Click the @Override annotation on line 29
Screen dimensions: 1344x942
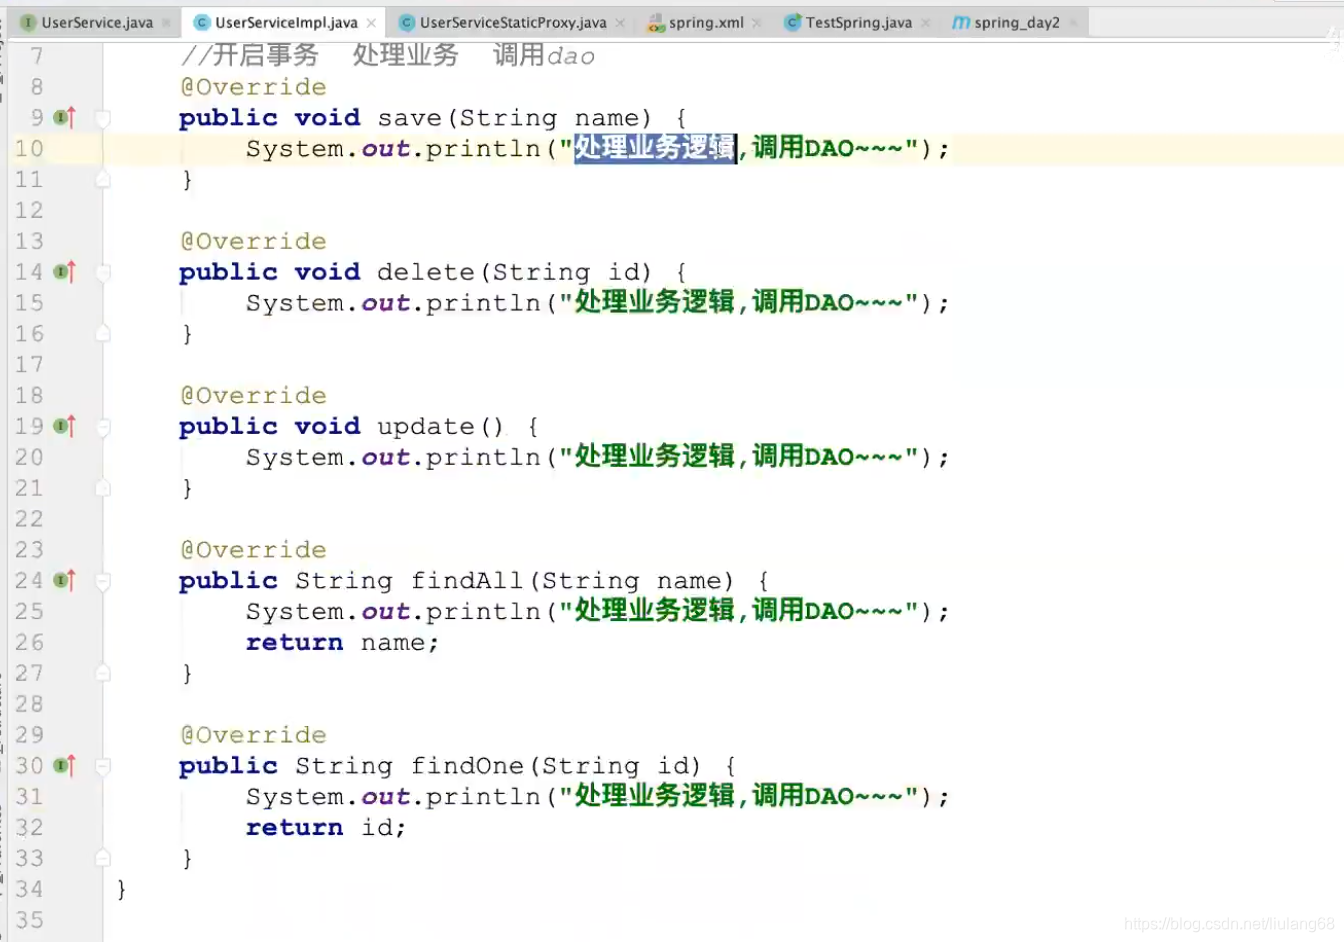point(253,735)
